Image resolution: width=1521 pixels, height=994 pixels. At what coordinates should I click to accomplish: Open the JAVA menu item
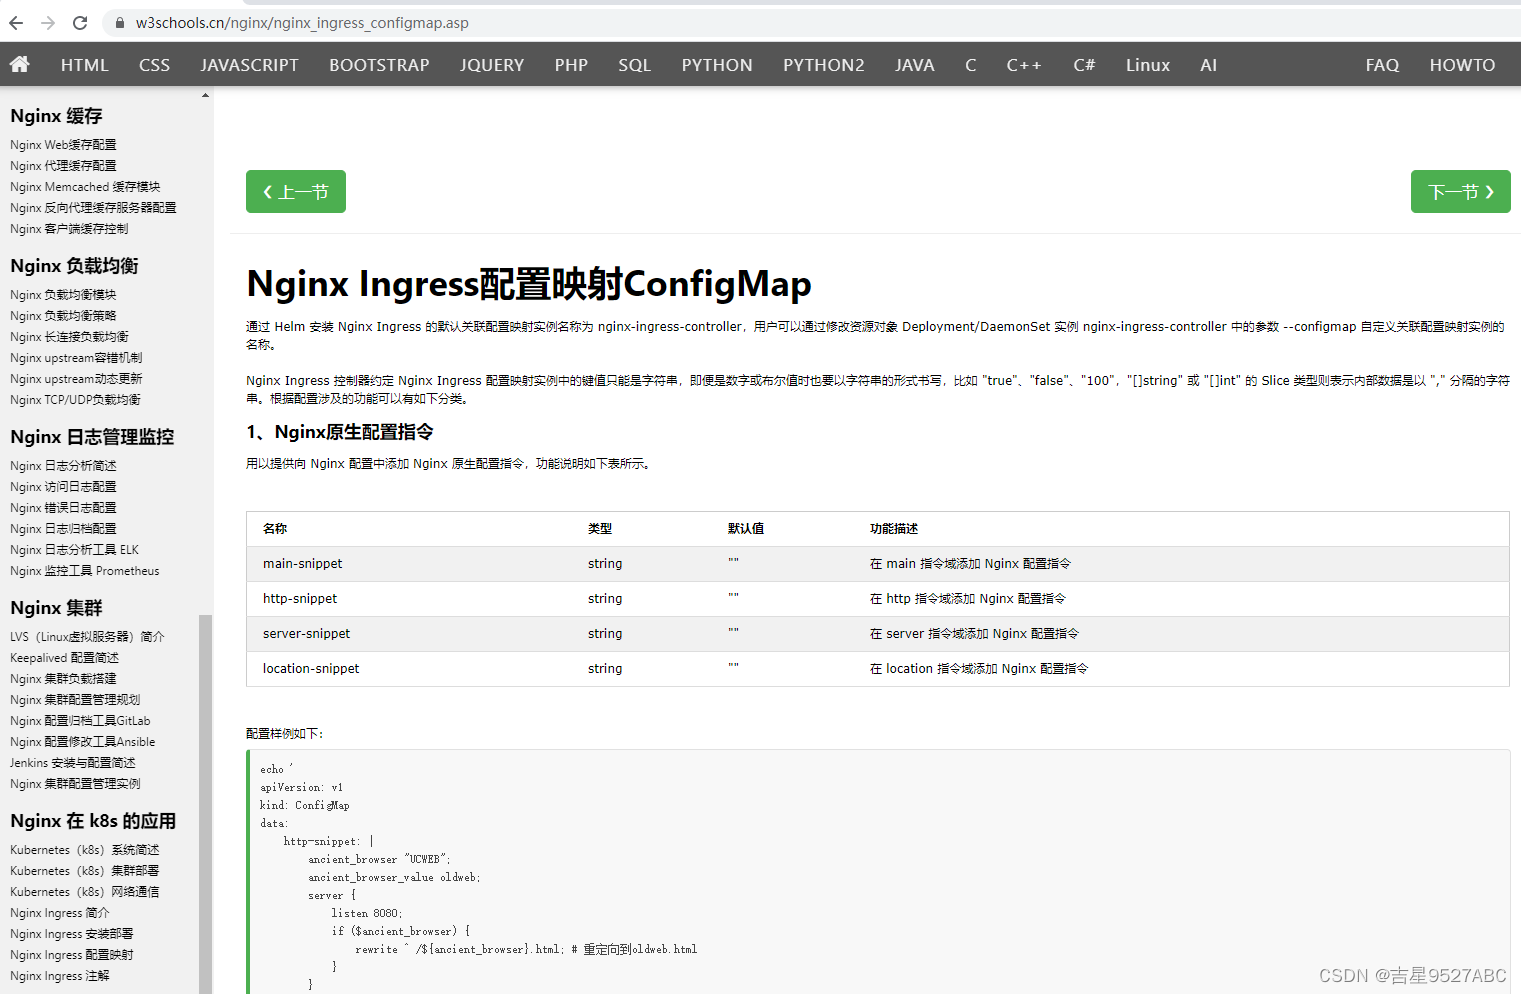point(914,65)
